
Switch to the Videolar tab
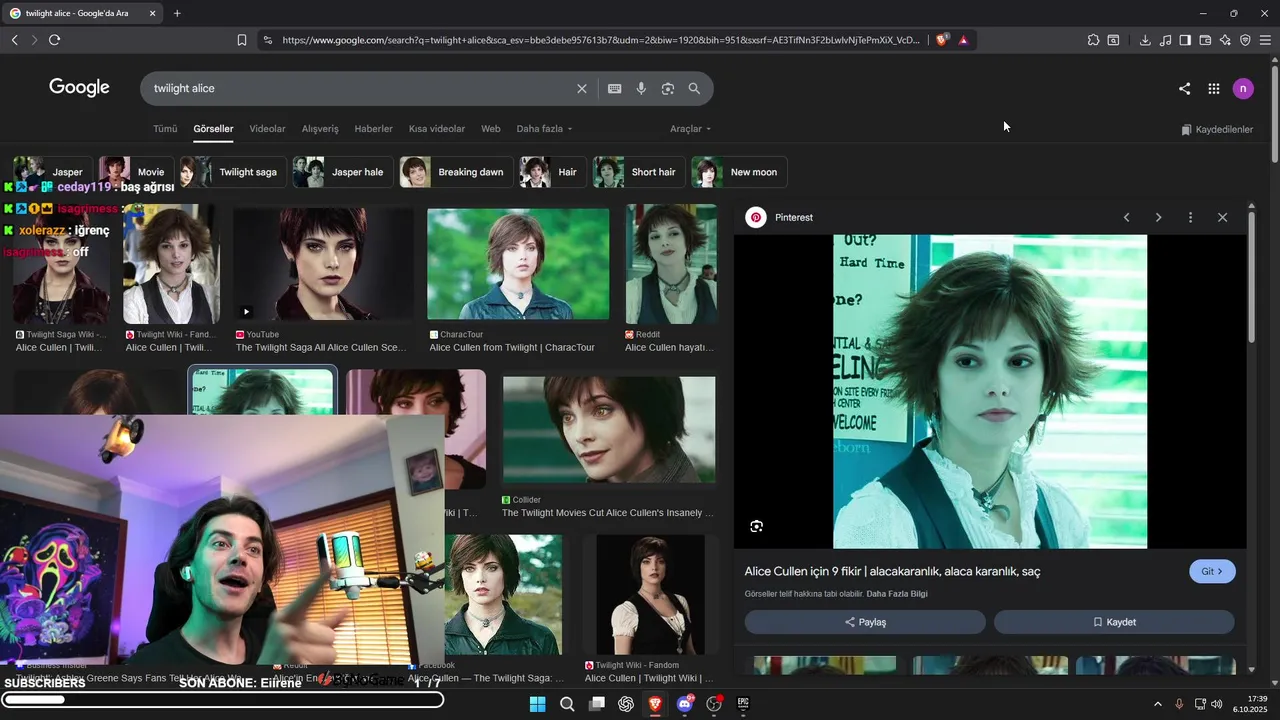pyautogui.click(x=267, y=129)
